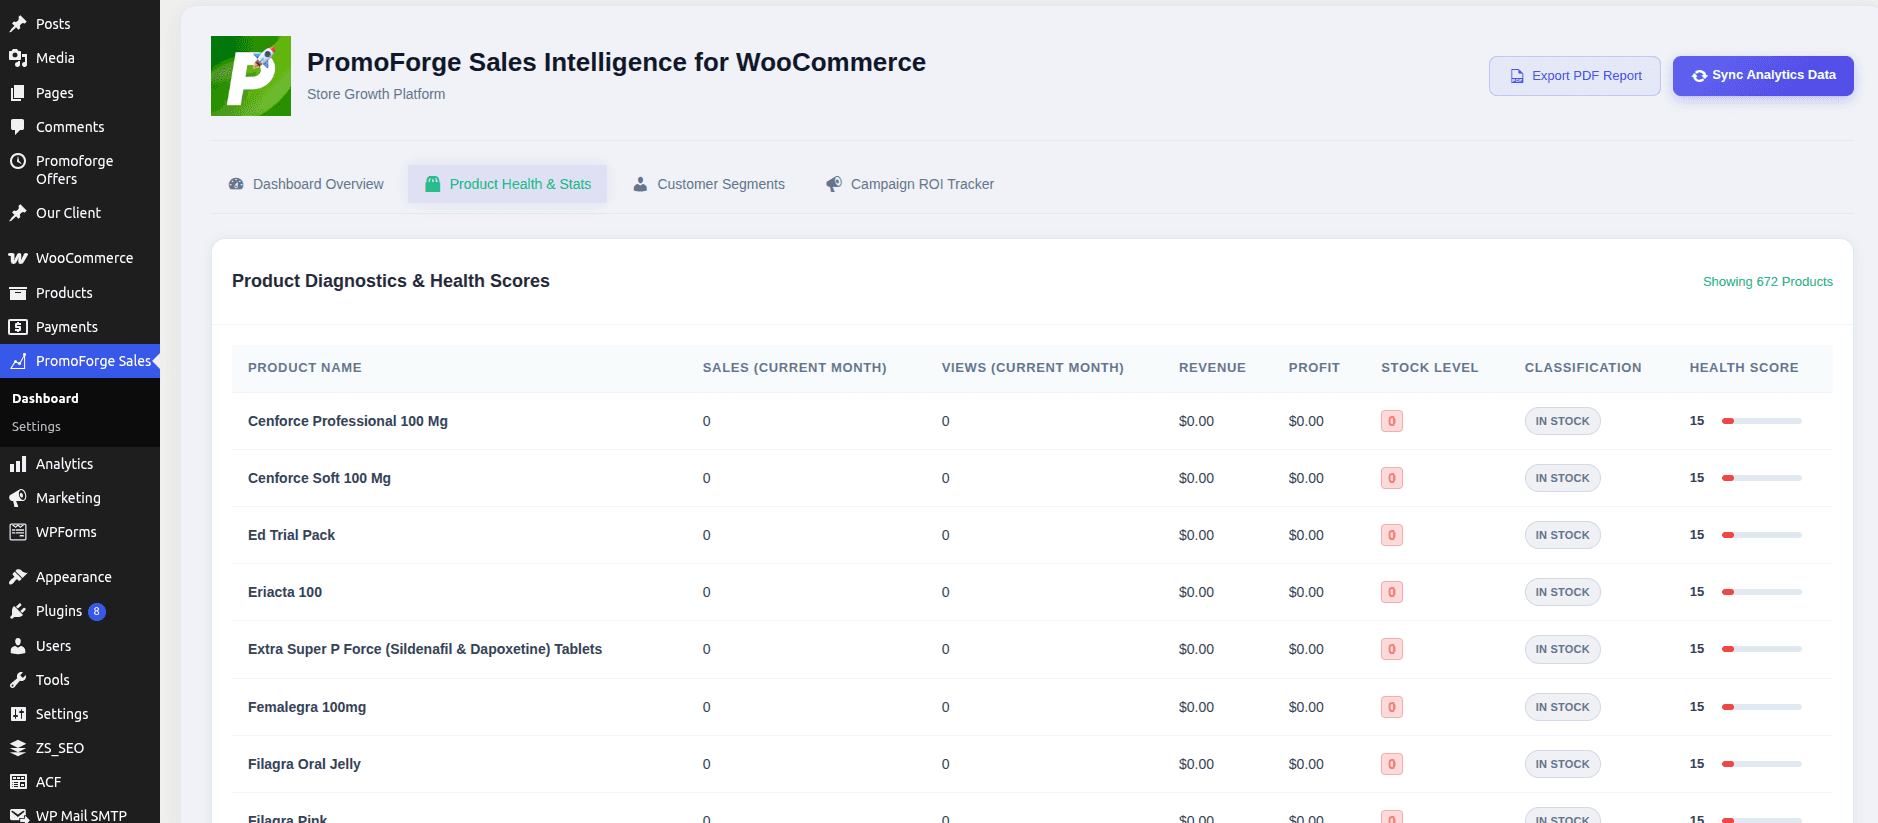
Task: Click the Health Score column header
Action: (1744, 368)
